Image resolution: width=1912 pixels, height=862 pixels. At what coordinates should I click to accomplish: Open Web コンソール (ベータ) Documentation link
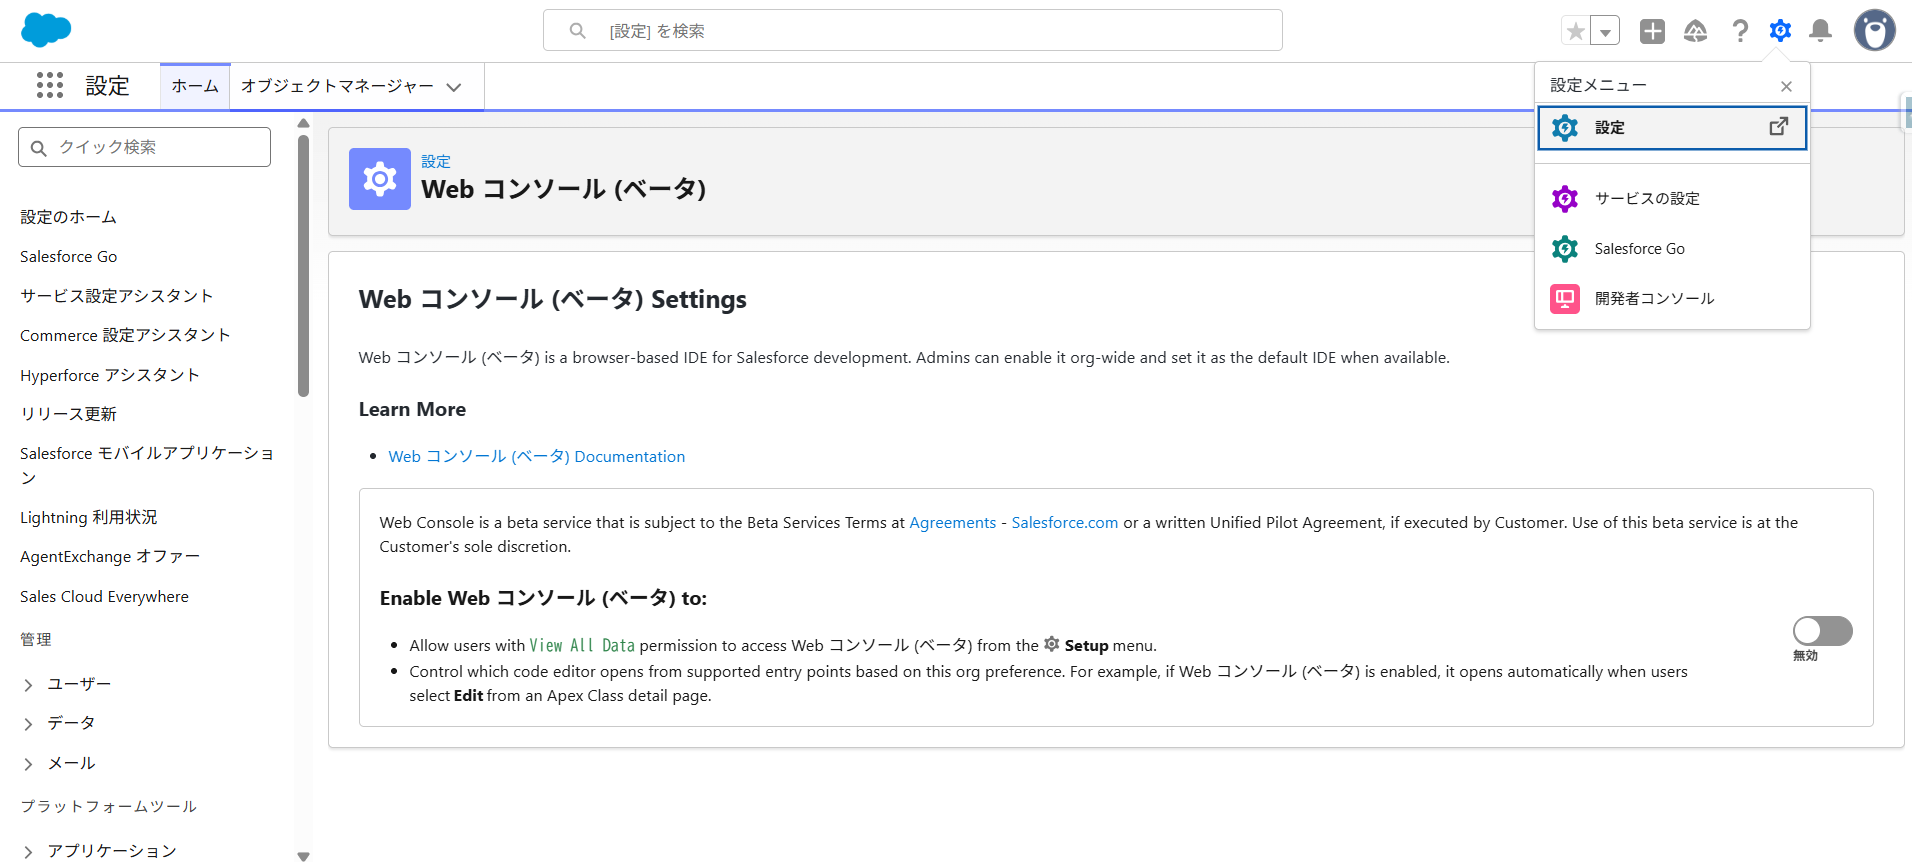click(x=537, y=456)
